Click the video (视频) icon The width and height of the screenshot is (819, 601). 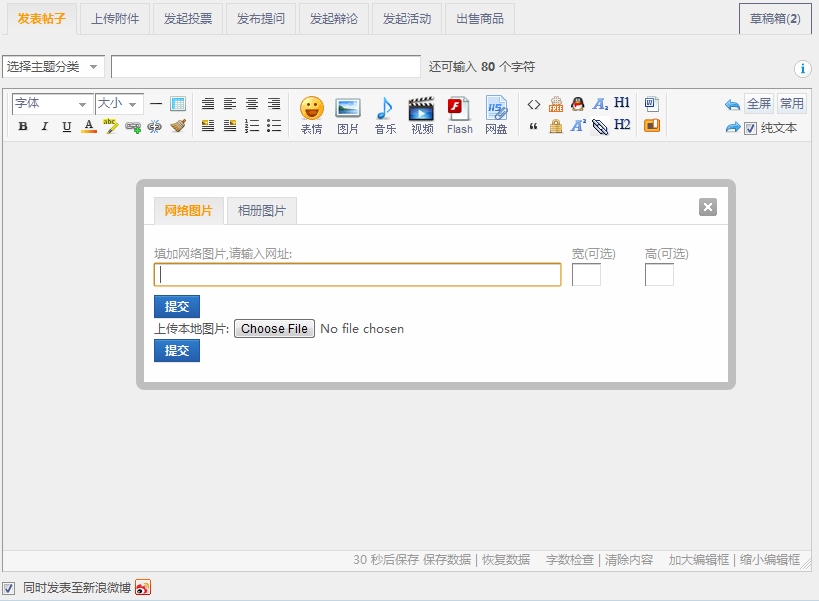pyautogui.click(x=421, y=115)
